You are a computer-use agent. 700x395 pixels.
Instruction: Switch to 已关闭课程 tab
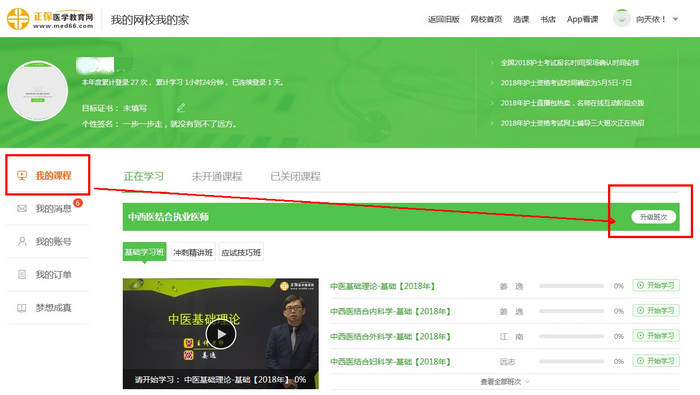[296, 176]
